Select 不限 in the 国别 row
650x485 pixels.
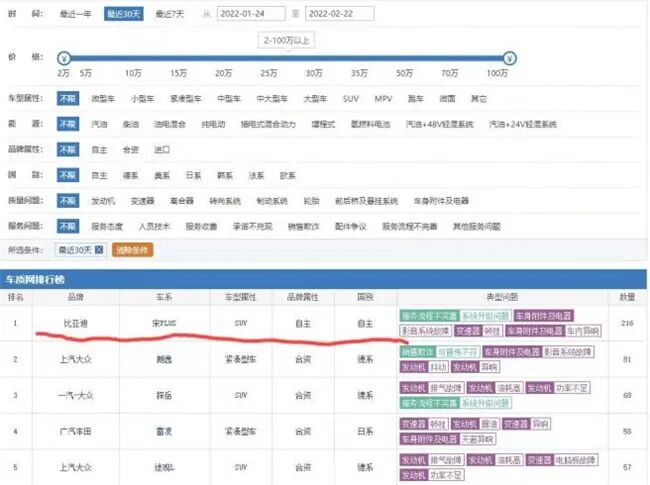click(68, 175)
